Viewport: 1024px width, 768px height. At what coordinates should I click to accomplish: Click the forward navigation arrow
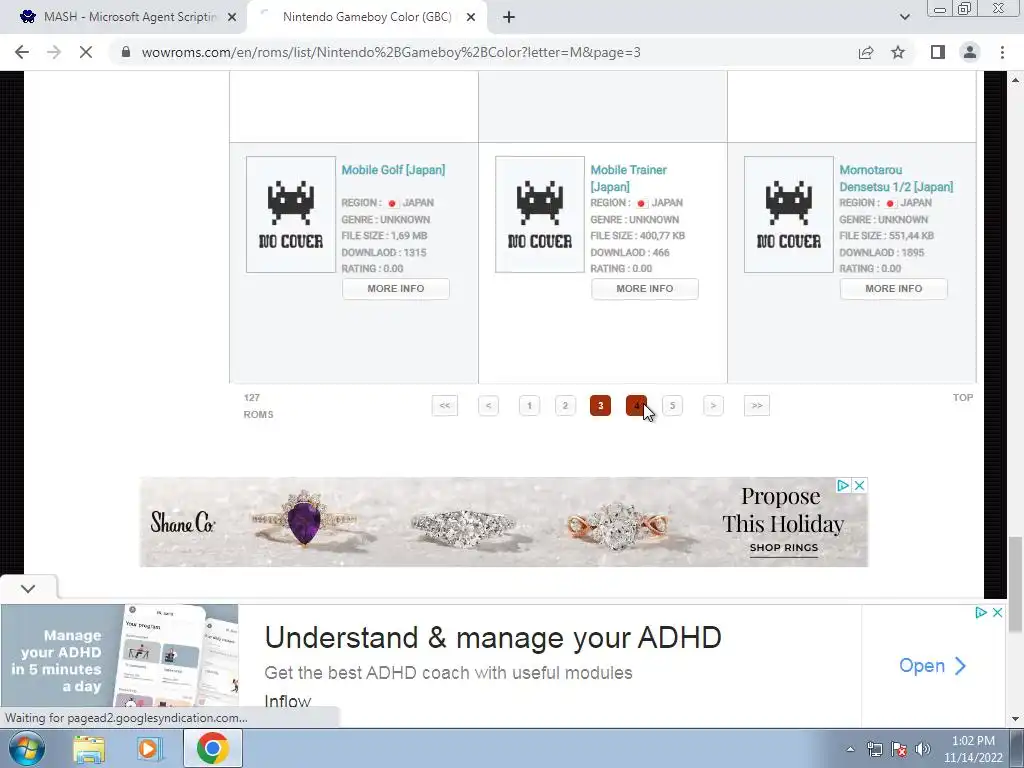point(54,52)
